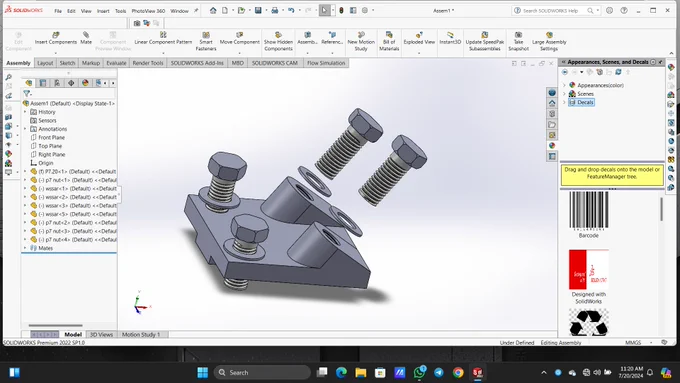680x383 pixels.
Task: Click Insert Components tool
Action: [x=56, y=38]
